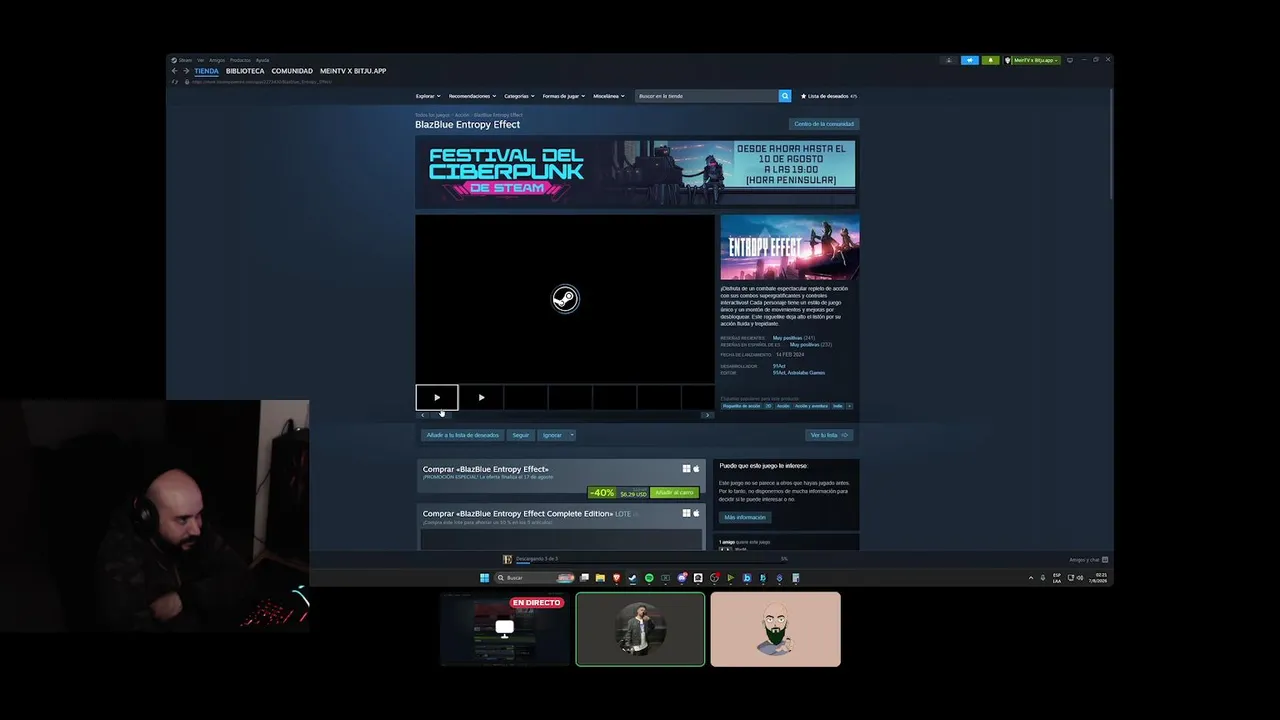
Task: Click the Festival del Ciberpunk banner
Action: tap(637, 172)
